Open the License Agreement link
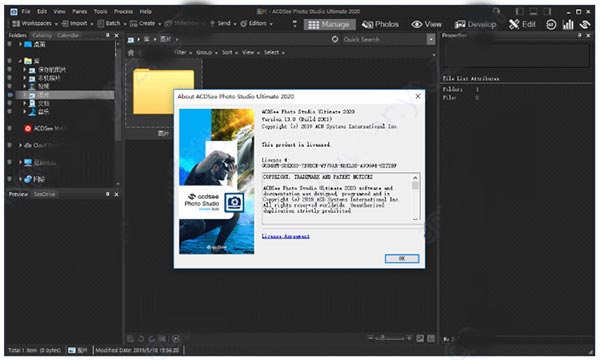 click(x=285, y=236)
